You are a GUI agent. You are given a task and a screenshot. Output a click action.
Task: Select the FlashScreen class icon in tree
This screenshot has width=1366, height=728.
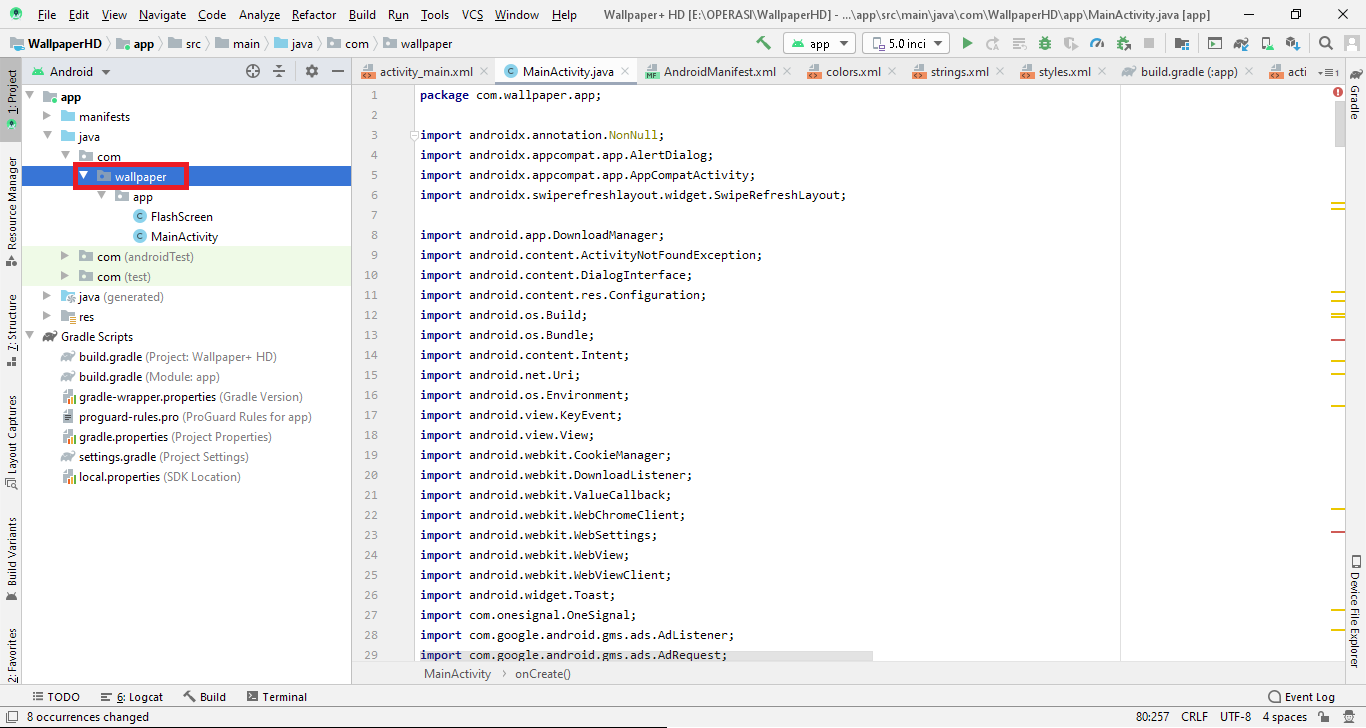[140, 217]
